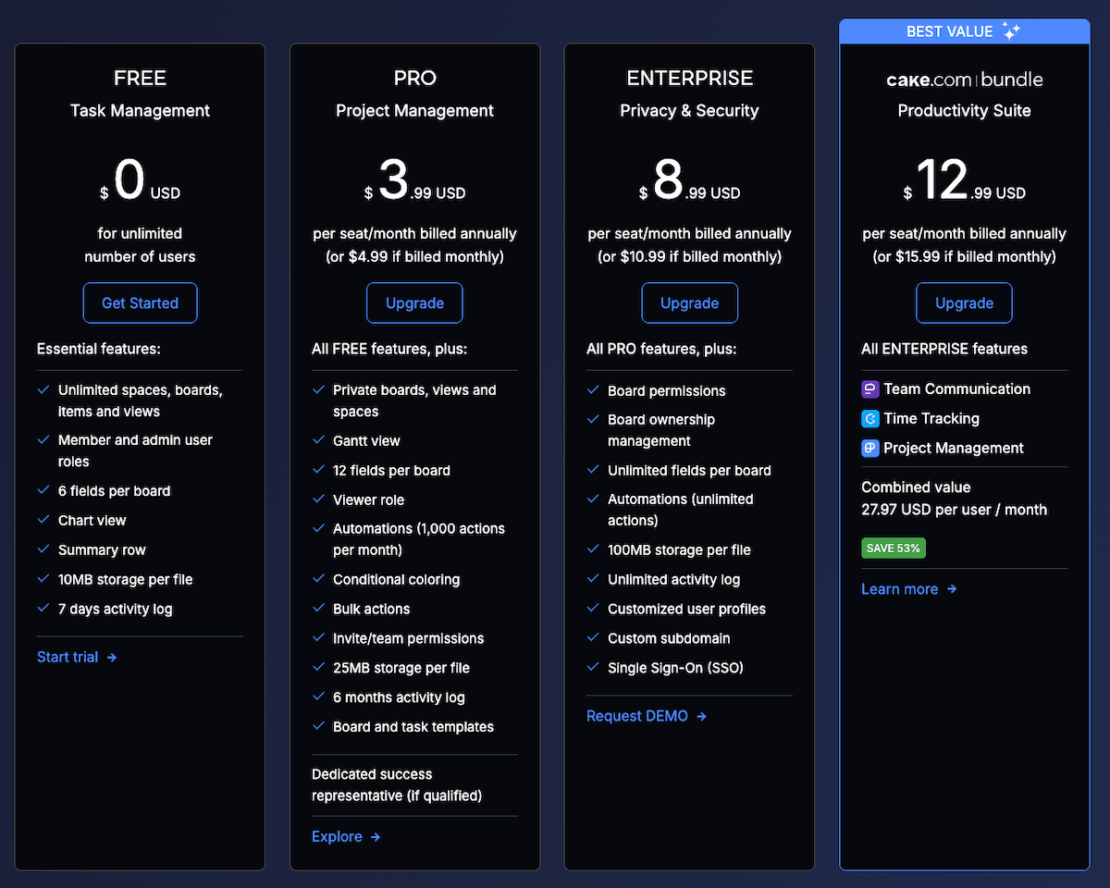
Task: Click the Time Tracking app icon
Action: [x=869, y=418]
